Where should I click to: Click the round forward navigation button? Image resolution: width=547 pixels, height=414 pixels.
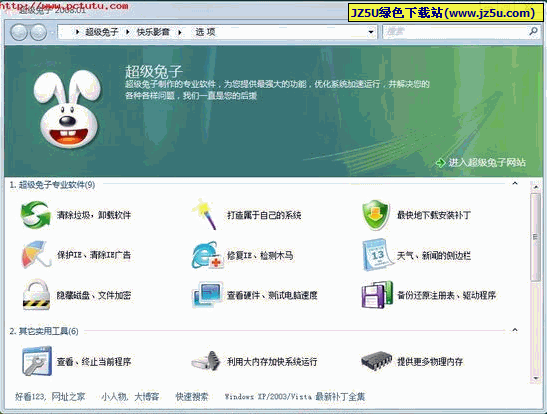(x=38, y=32)
